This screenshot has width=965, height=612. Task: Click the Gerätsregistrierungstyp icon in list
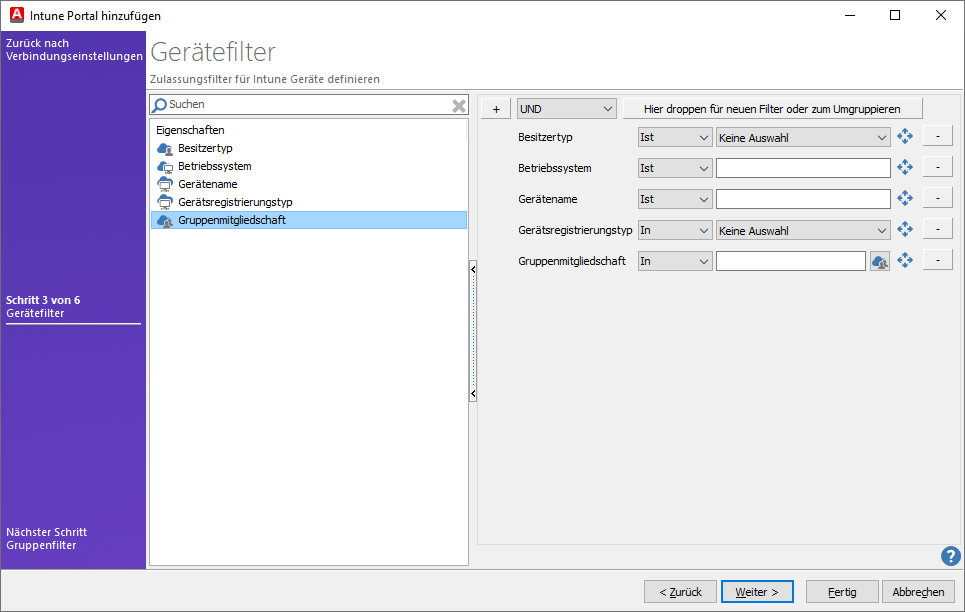pos(165,202)
